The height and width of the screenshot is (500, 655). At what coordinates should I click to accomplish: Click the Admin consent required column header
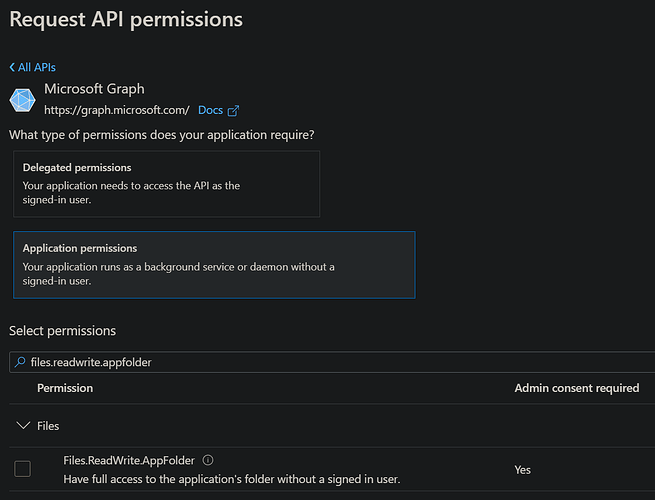[x=576, y=388]
